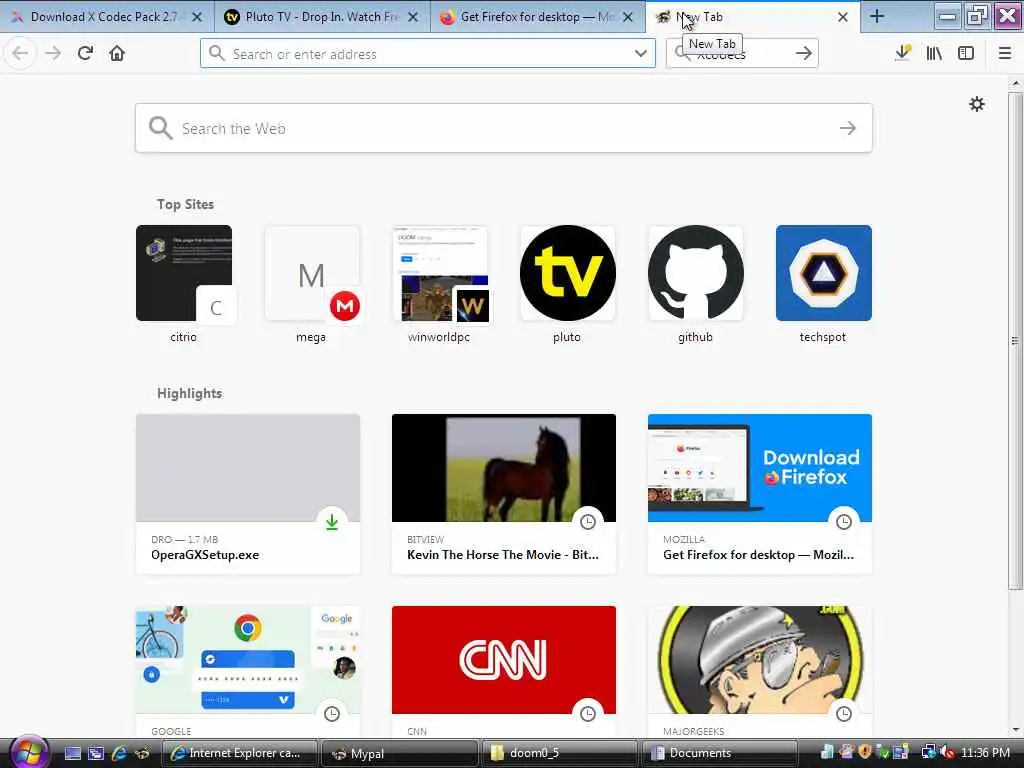Open the home page icon
The width and height of the screenshot is (1024, 768).
coord(117,53)
